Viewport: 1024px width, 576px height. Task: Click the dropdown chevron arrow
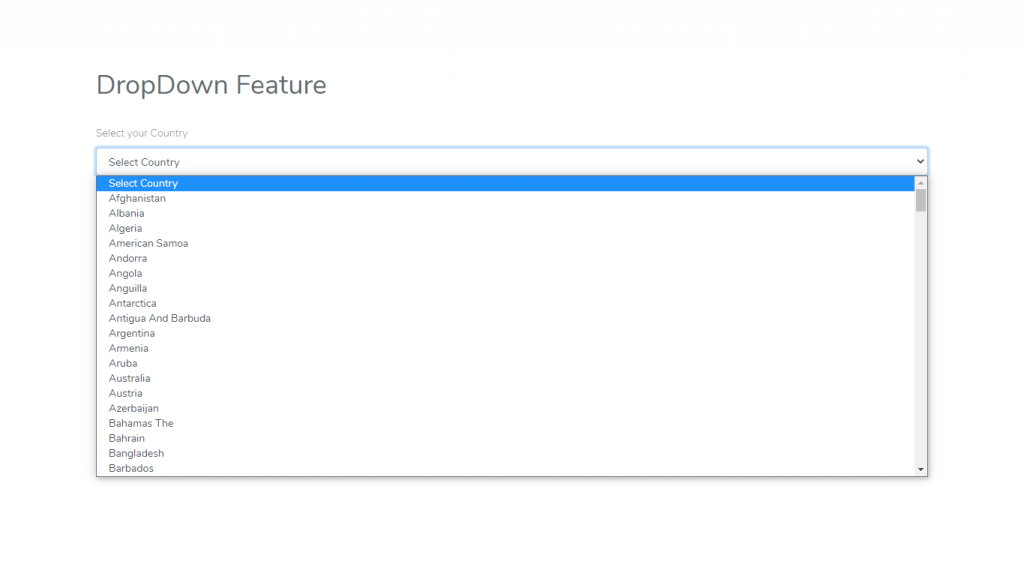click(920, 161)
